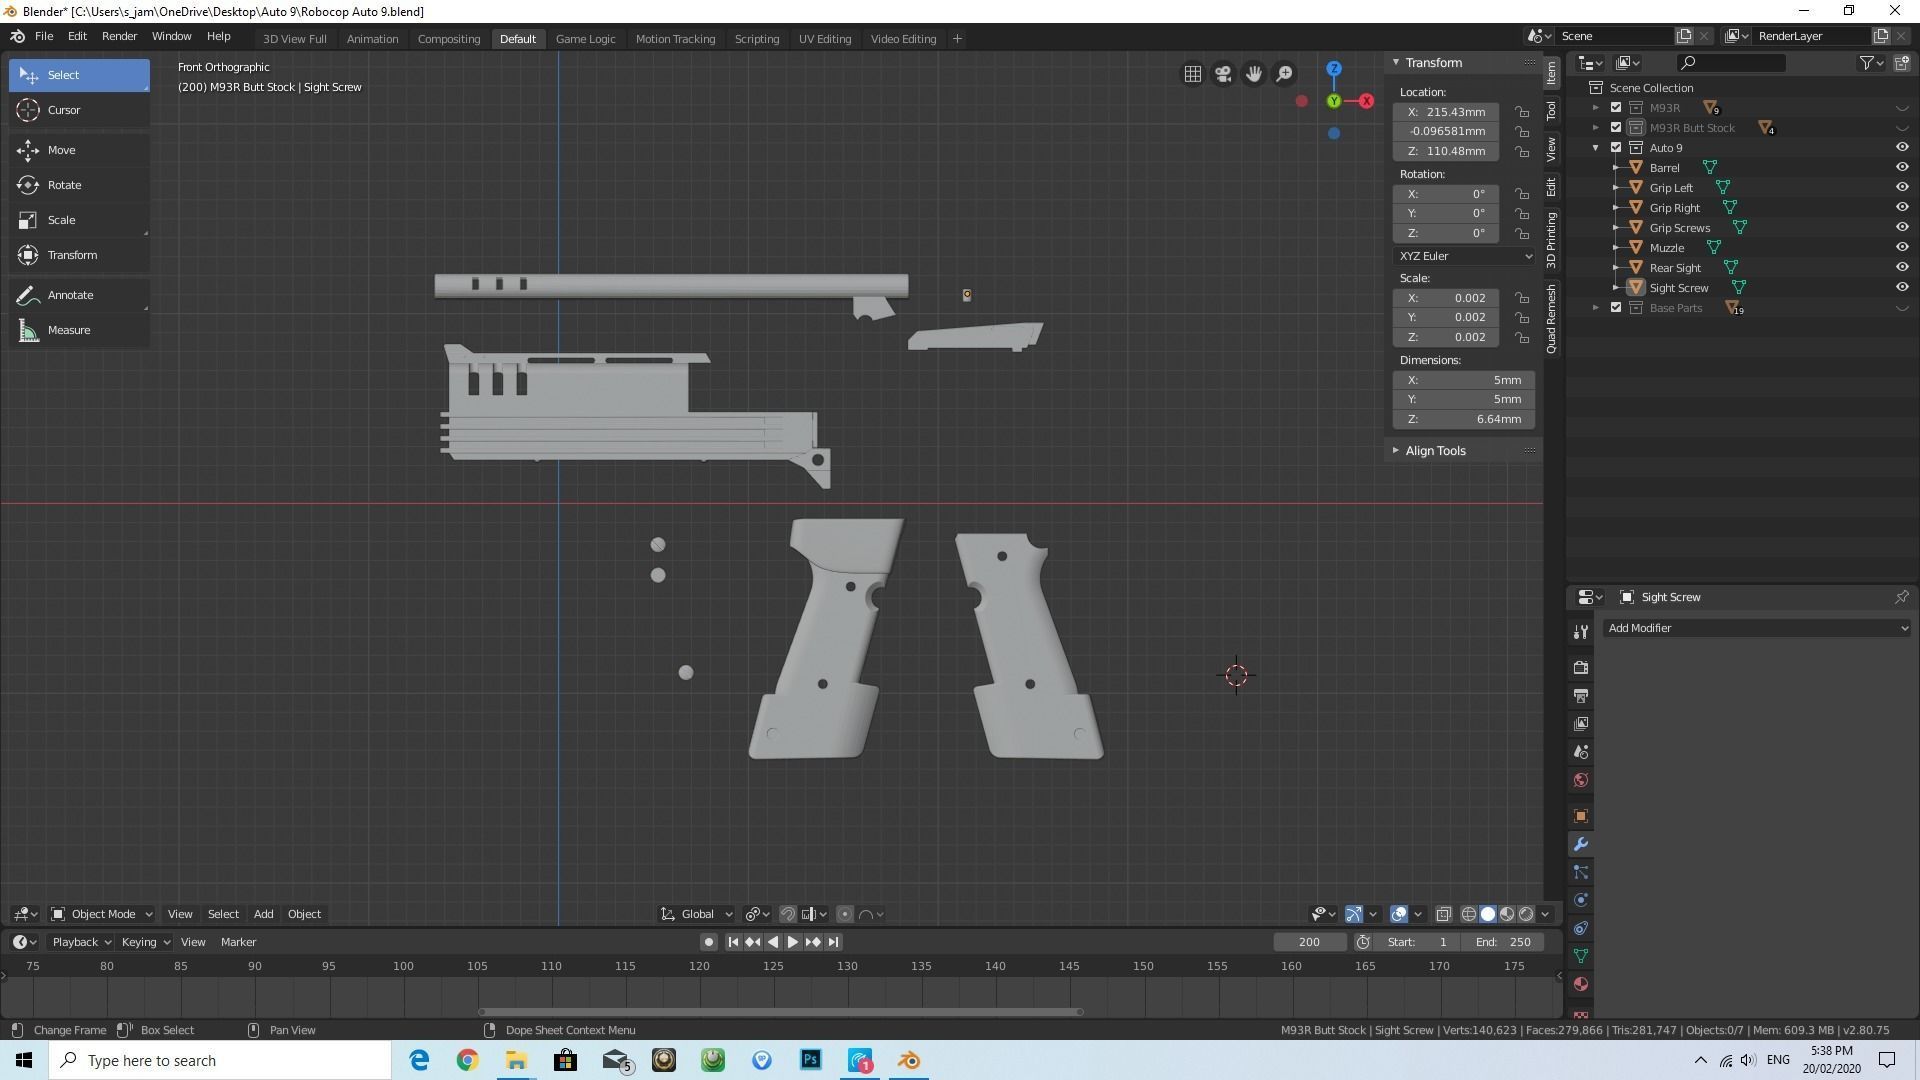Screen dimensions: 1920x1080
Task: Switch to the UV Editing workspace tab
Action: (x=825, y=39)
